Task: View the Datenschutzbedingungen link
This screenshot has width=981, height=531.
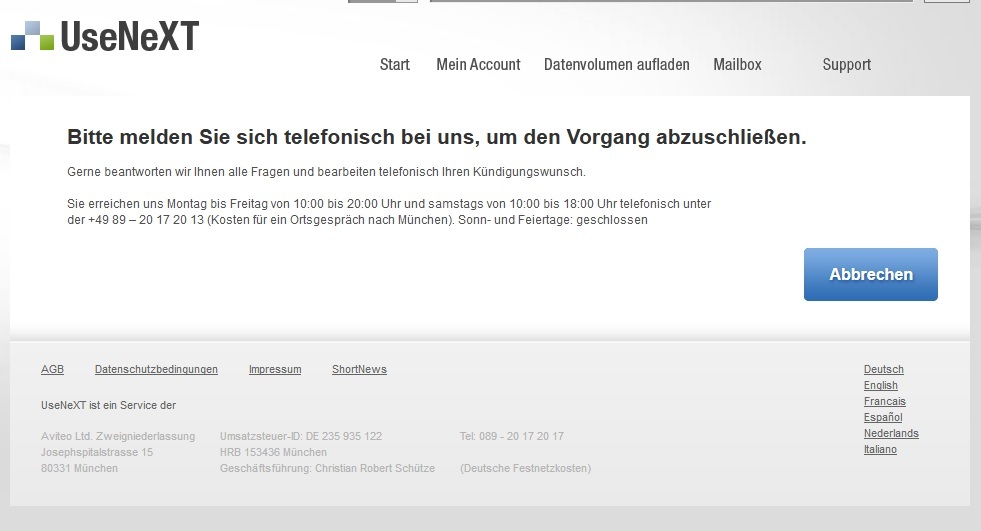Action: [156, 369]
